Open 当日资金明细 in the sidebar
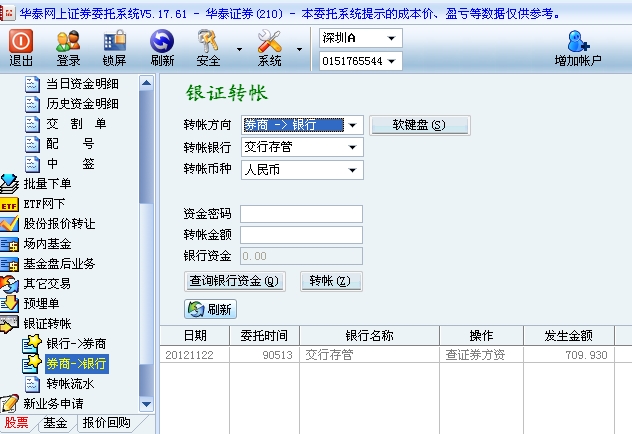The image size is (632, 434). 72,84
